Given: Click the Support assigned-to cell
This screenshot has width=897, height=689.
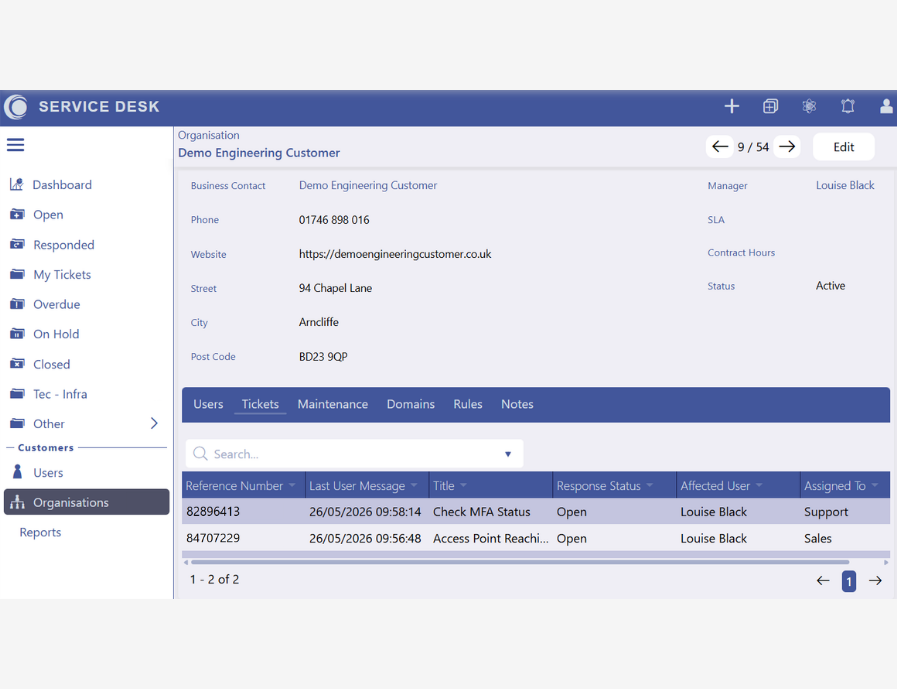Looking at the screenshot, I should pyautogui.click(x=826, y=512).
